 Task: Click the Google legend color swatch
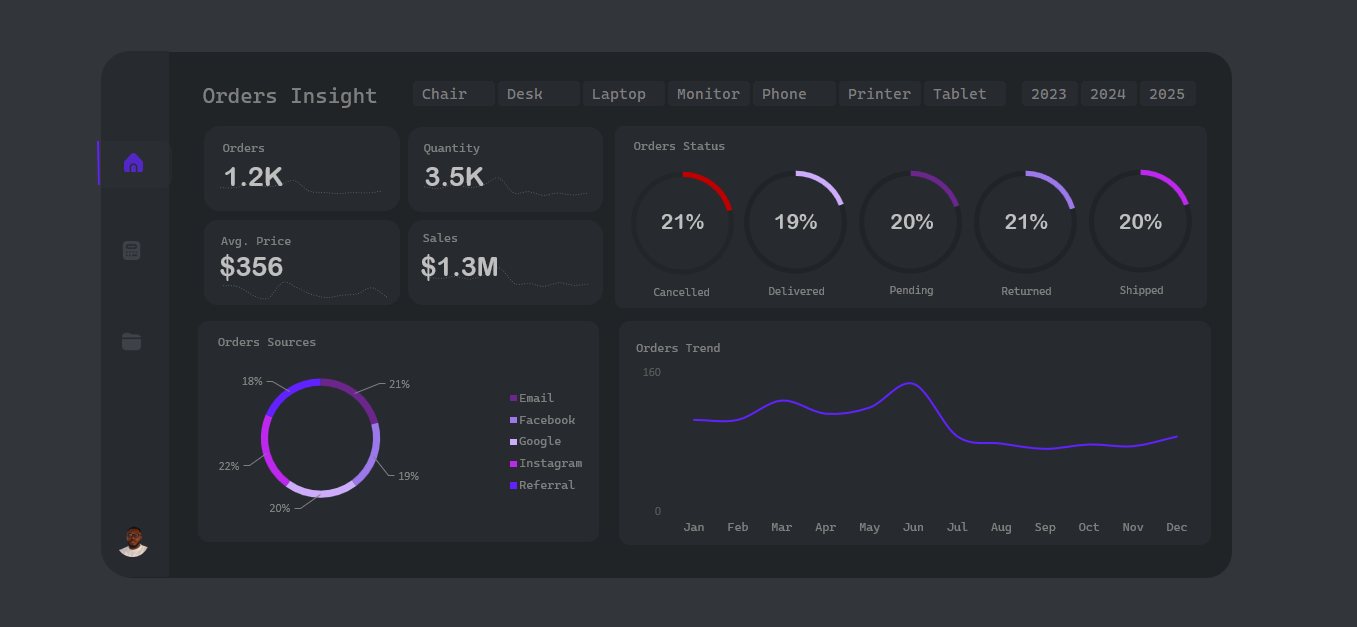[513, 442]
